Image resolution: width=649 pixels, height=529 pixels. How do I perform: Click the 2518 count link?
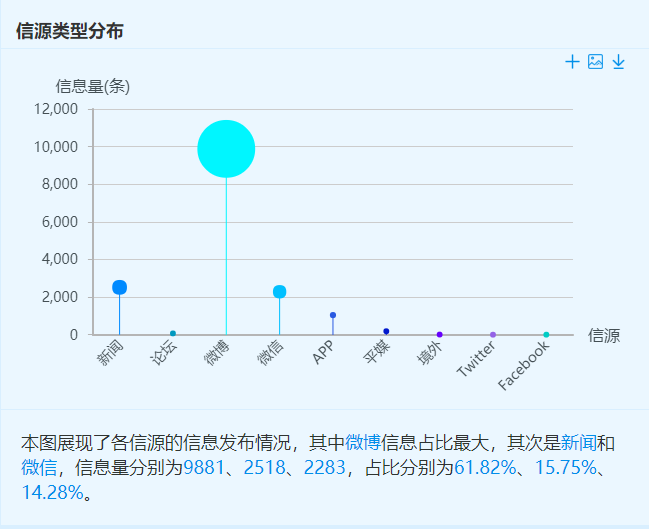coord(264,467)
